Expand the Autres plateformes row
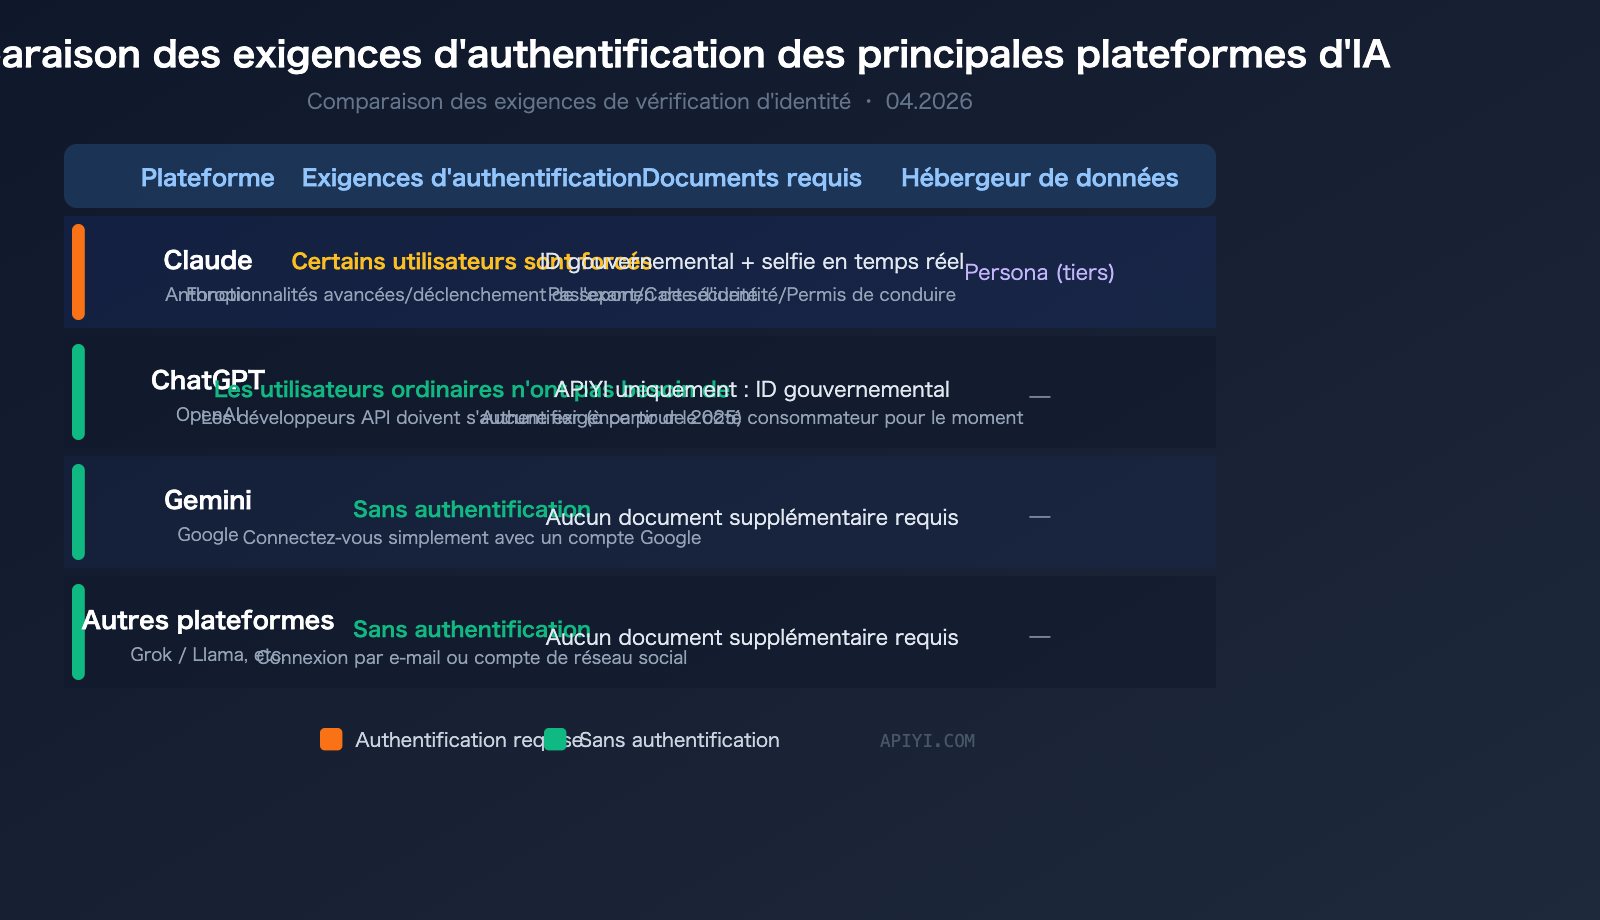 [x=640, y=632]
